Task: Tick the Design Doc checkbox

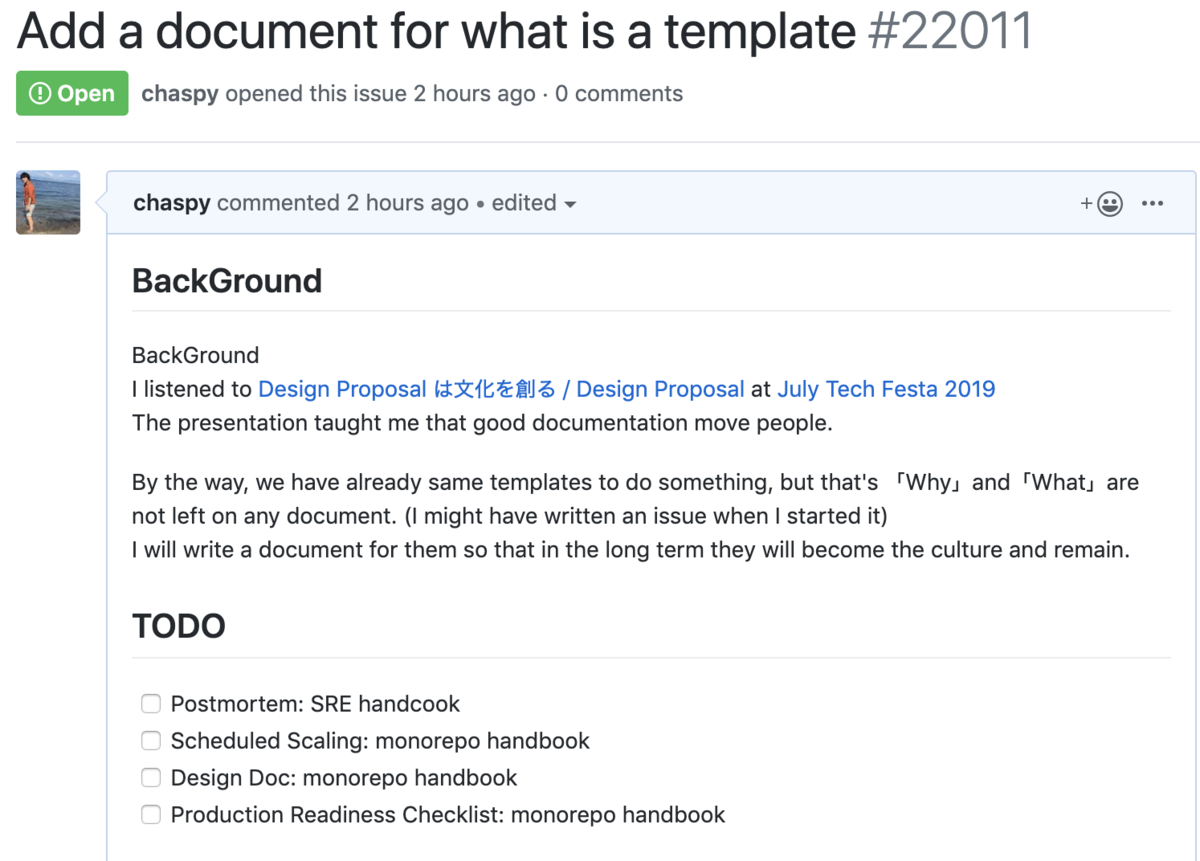Action: click(x=151, y=777)
